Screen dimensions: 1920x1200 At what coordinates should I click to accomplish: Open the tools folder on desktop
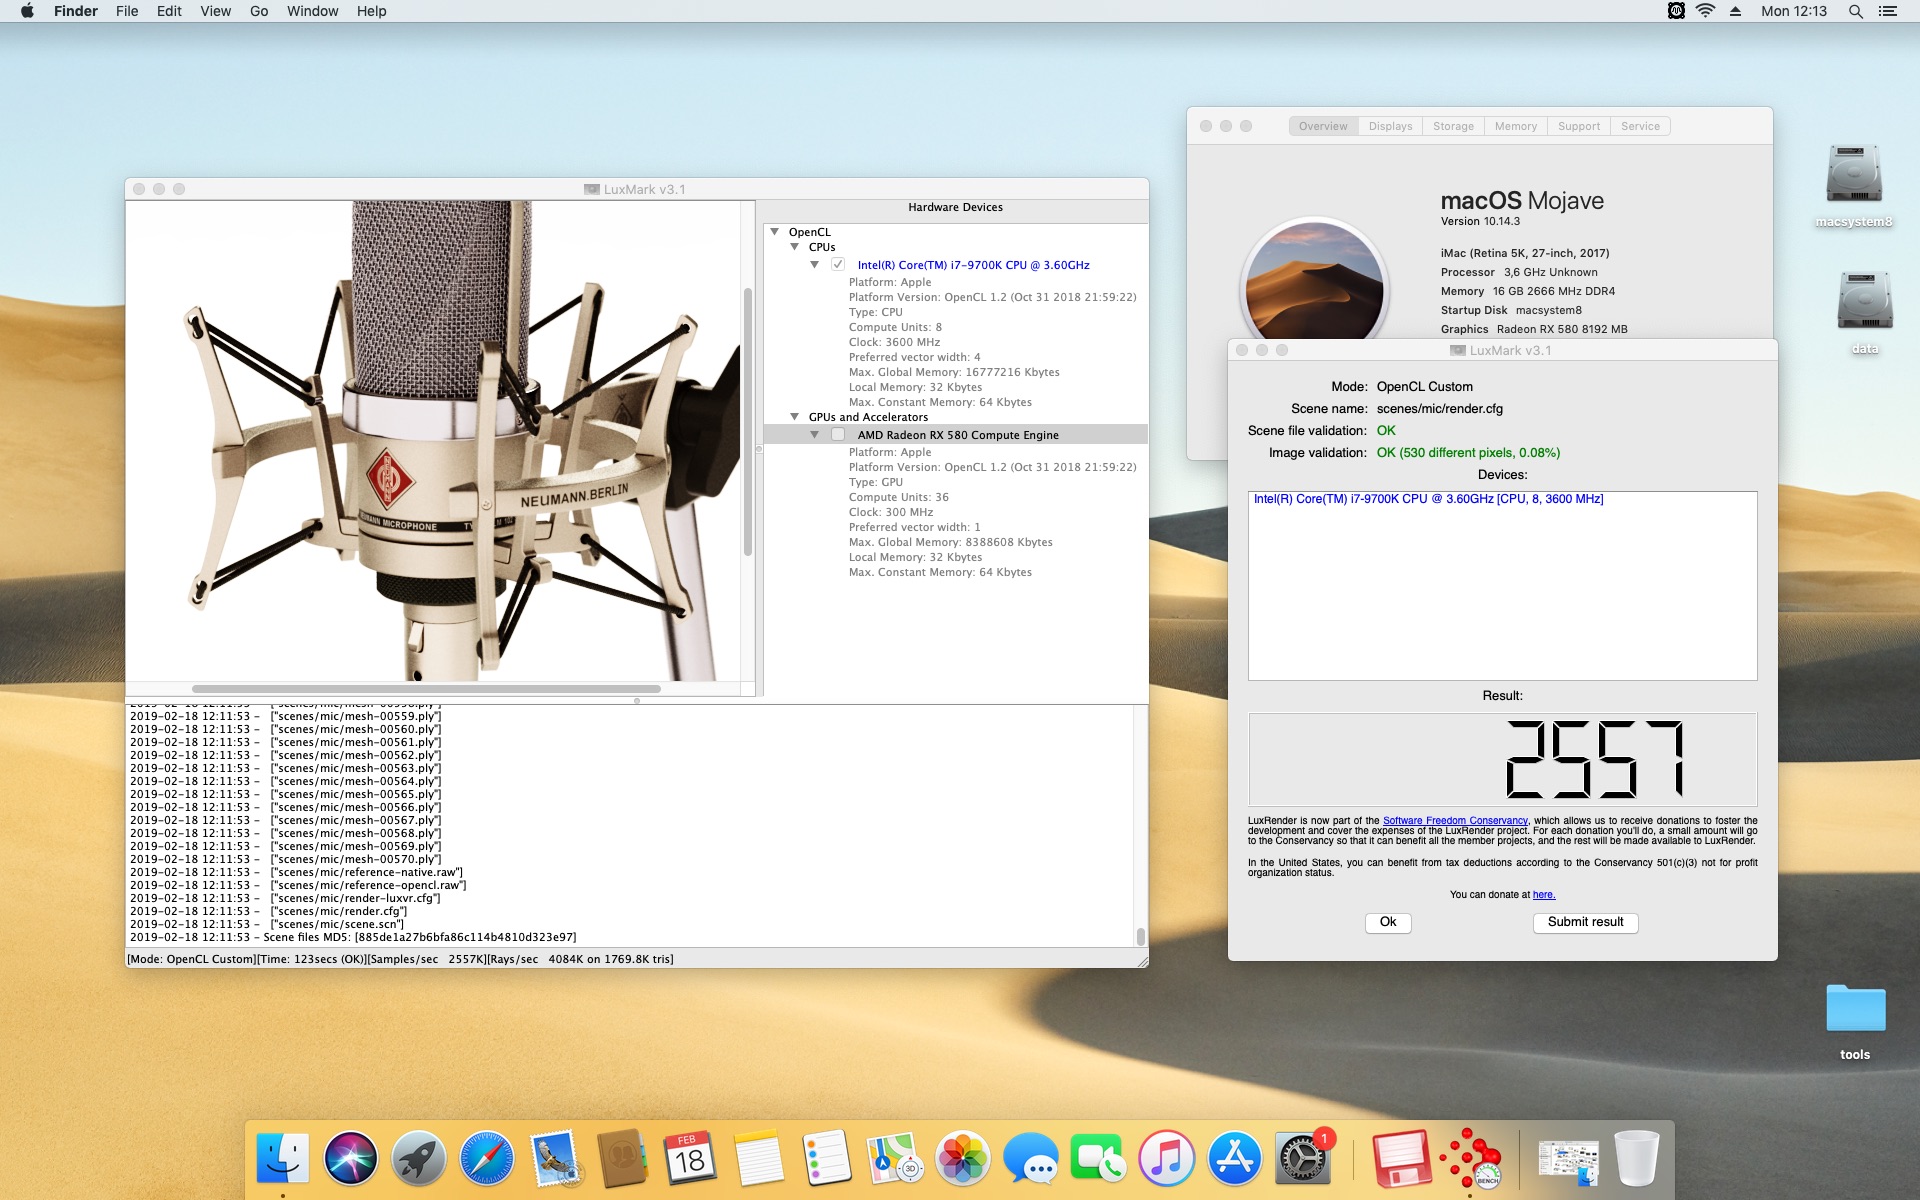coord(1854,1010)
